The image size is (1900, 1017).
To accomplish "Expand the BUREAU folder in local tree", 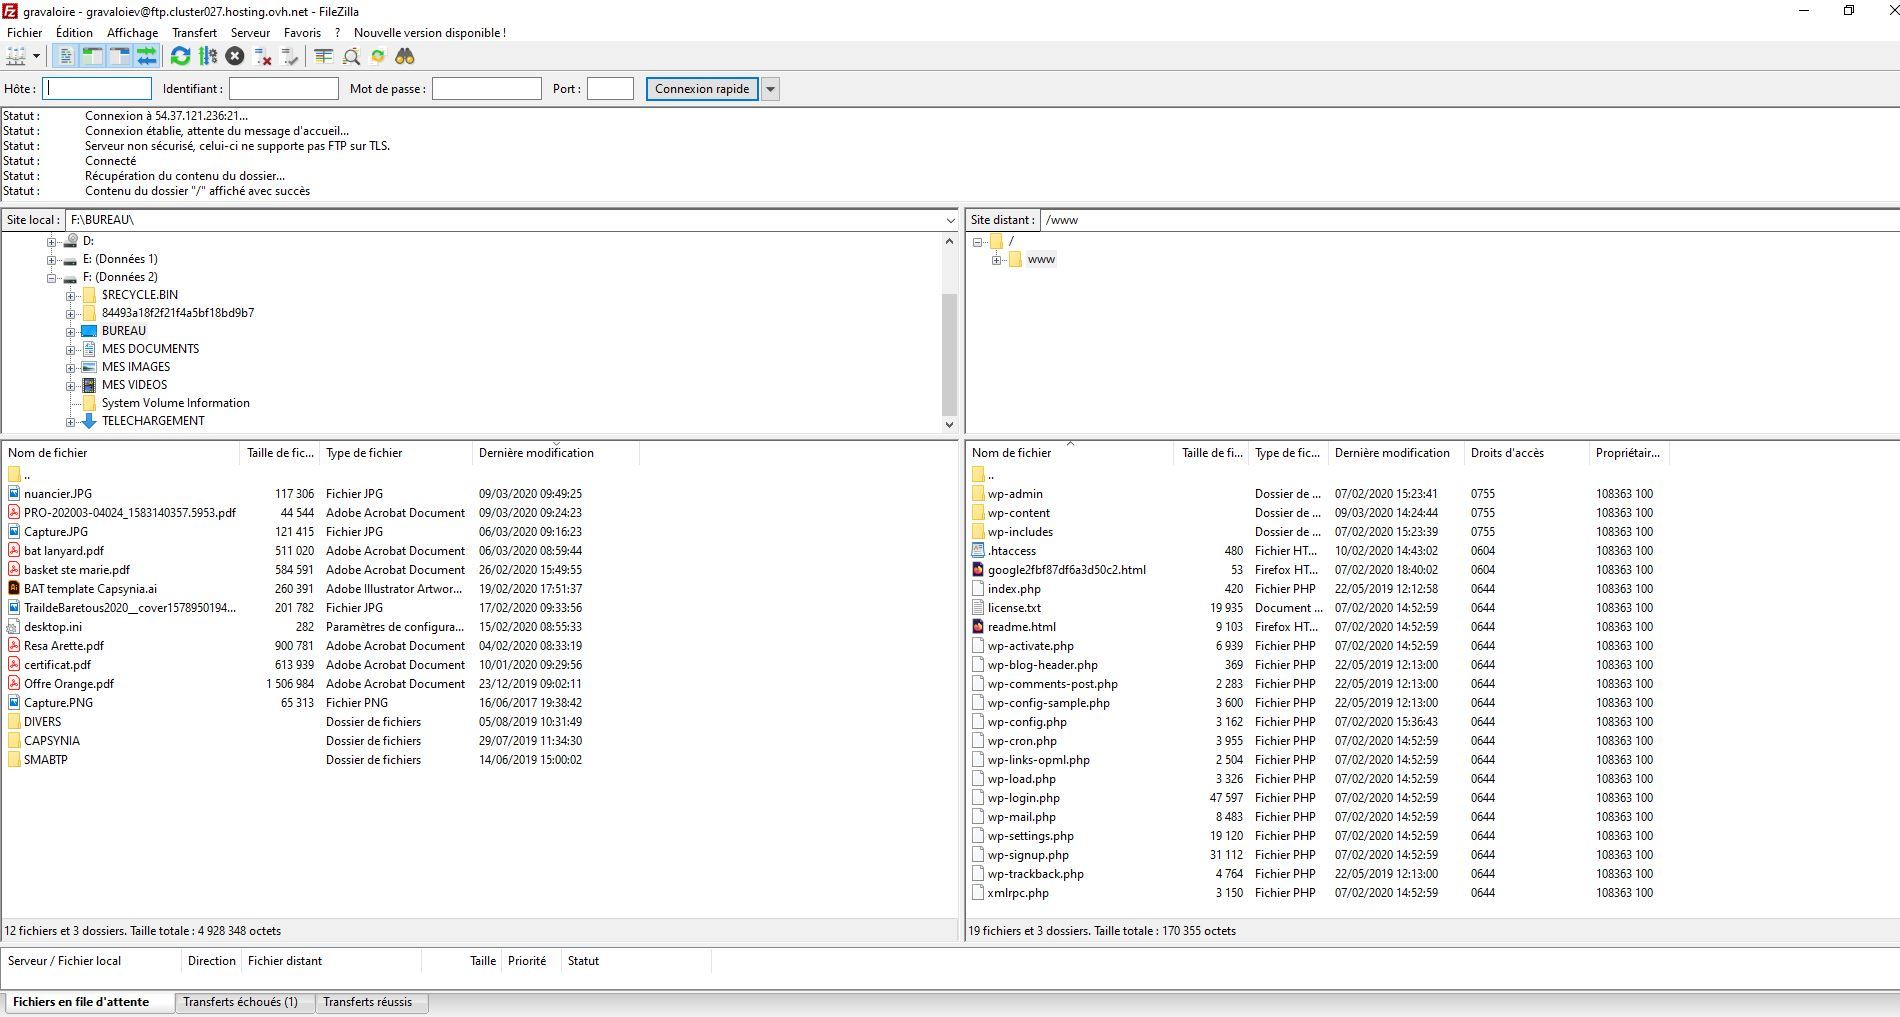I will (x=71, y=331).
